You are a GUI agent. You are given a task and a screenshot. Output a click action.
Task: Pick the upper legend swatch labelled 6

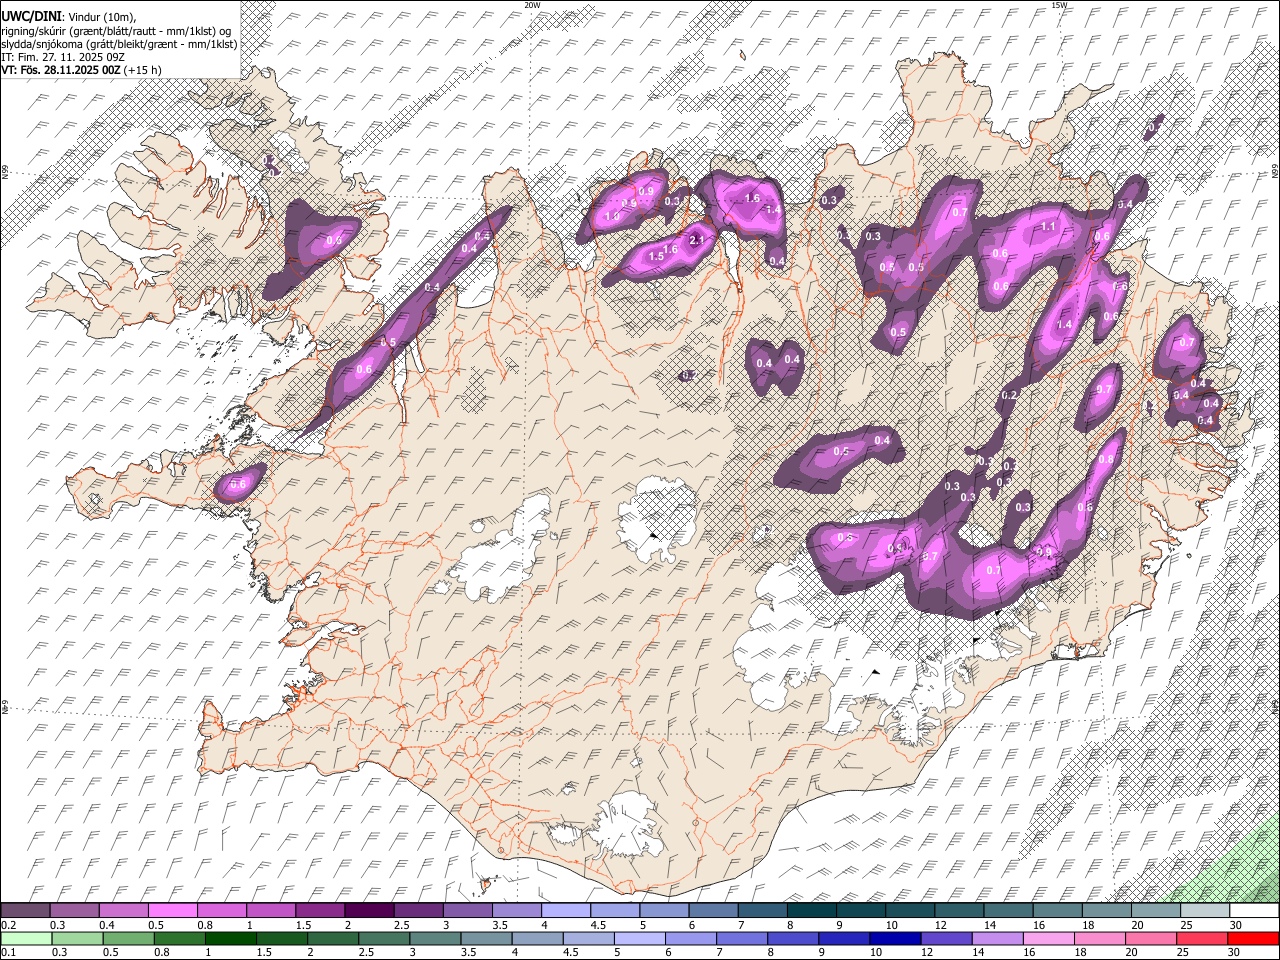(x=714, y=911)
